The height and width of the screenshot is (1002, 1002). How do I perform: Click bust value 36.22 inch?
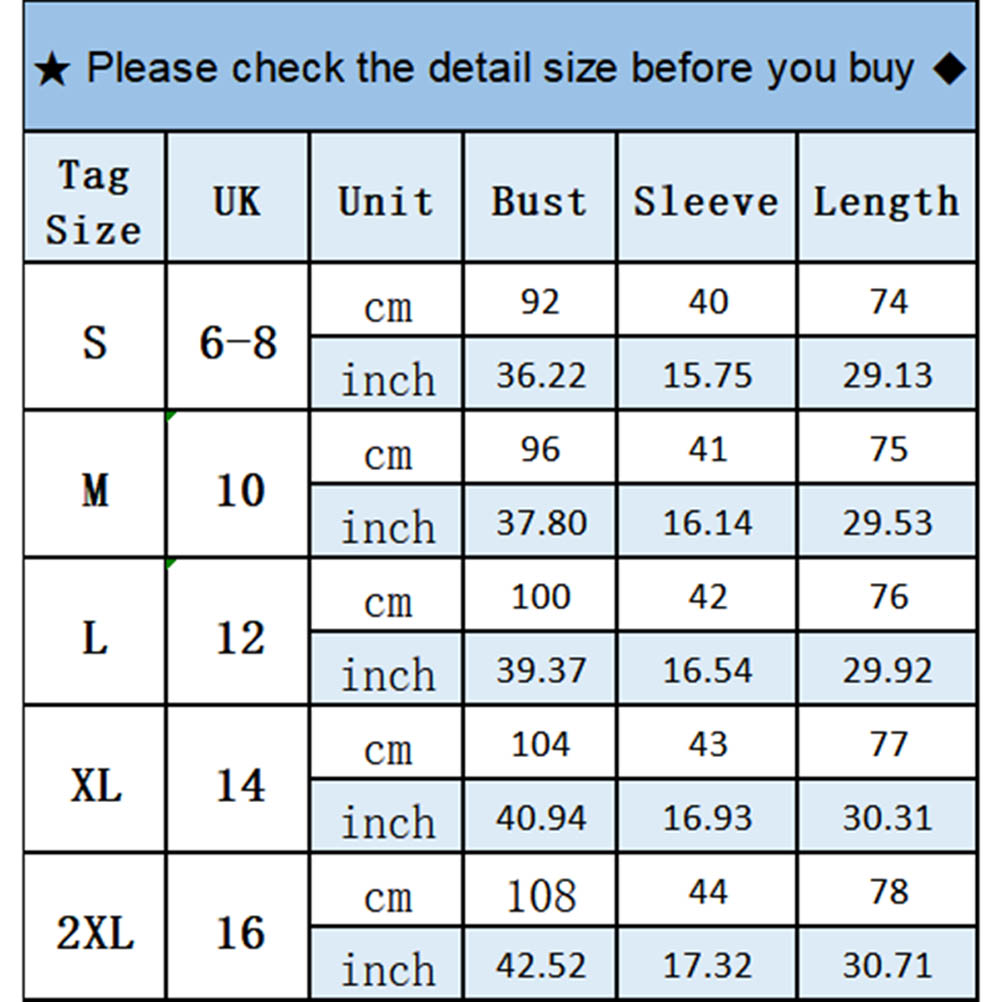tap(541, 376)
